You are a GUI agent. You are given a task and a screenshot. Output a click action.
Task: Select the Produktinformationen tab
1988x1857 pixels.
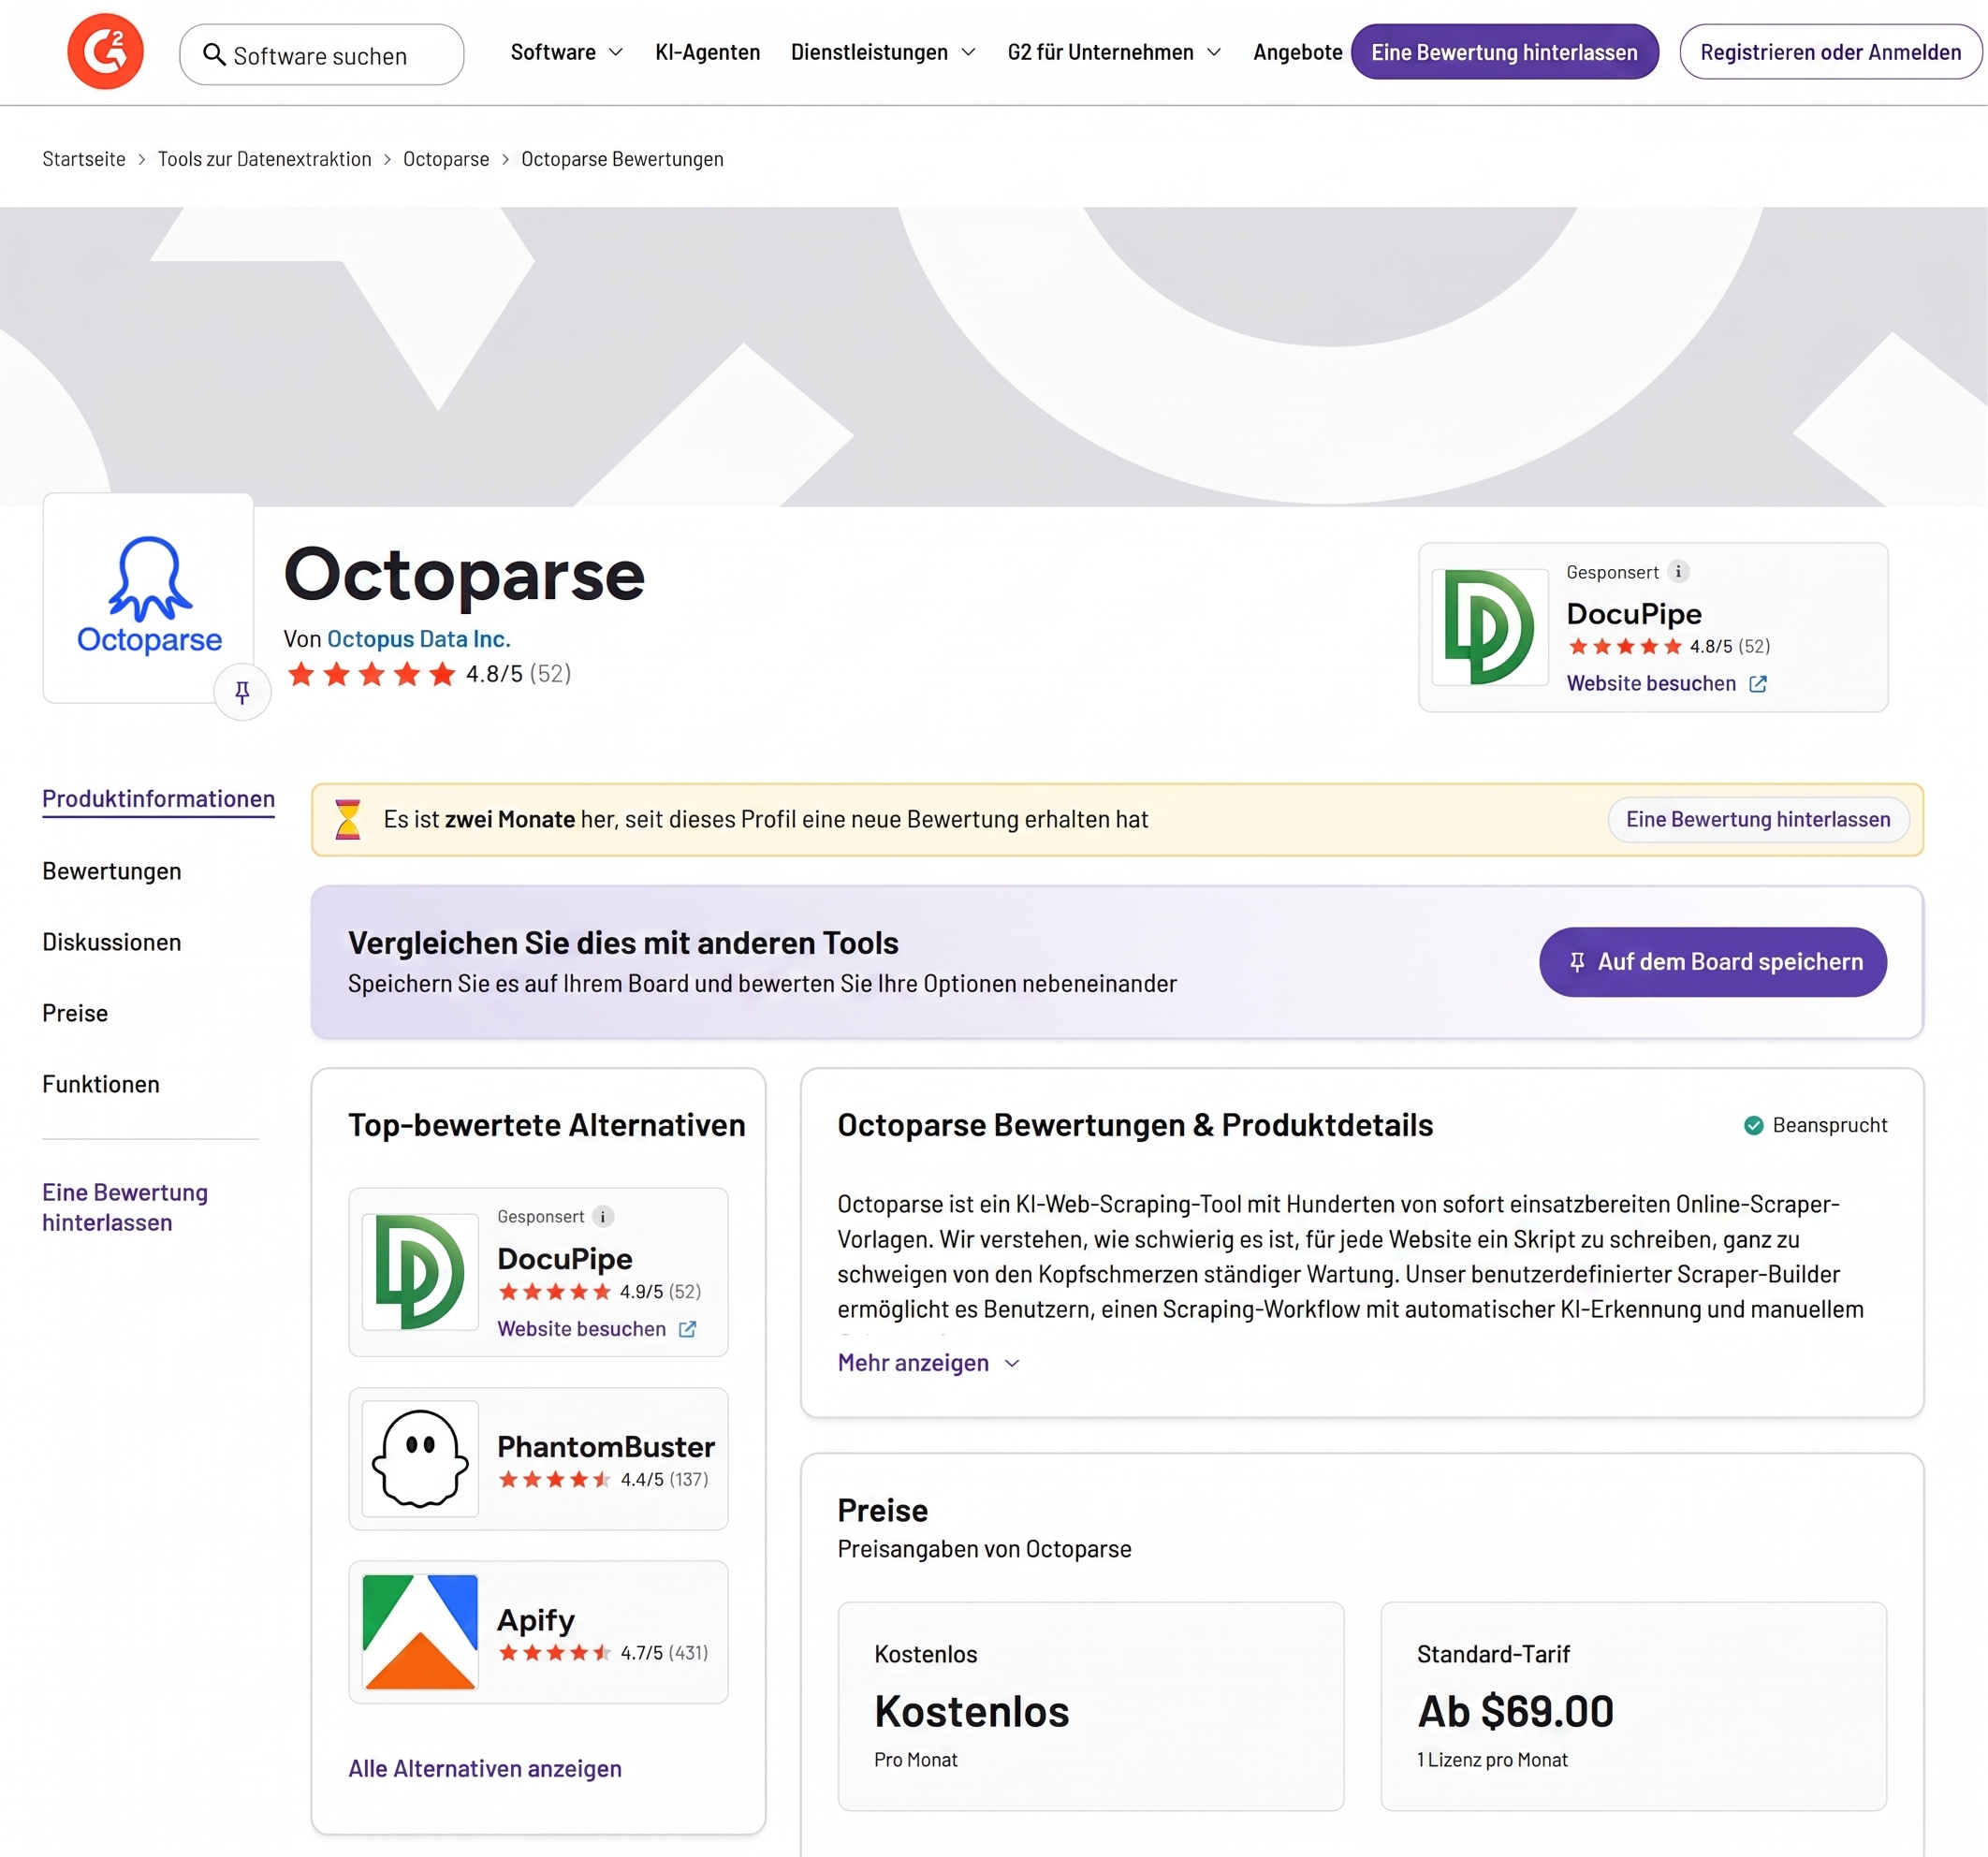pyautogui.click(x=158, y=799)
